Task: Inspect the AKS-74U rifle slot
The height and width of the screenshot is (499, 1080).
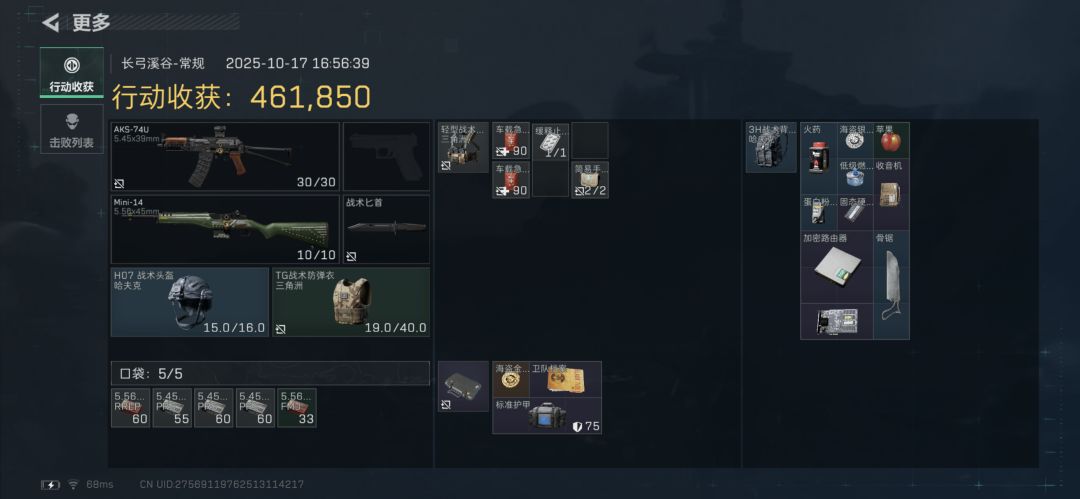Action: [x=225, y=156]
